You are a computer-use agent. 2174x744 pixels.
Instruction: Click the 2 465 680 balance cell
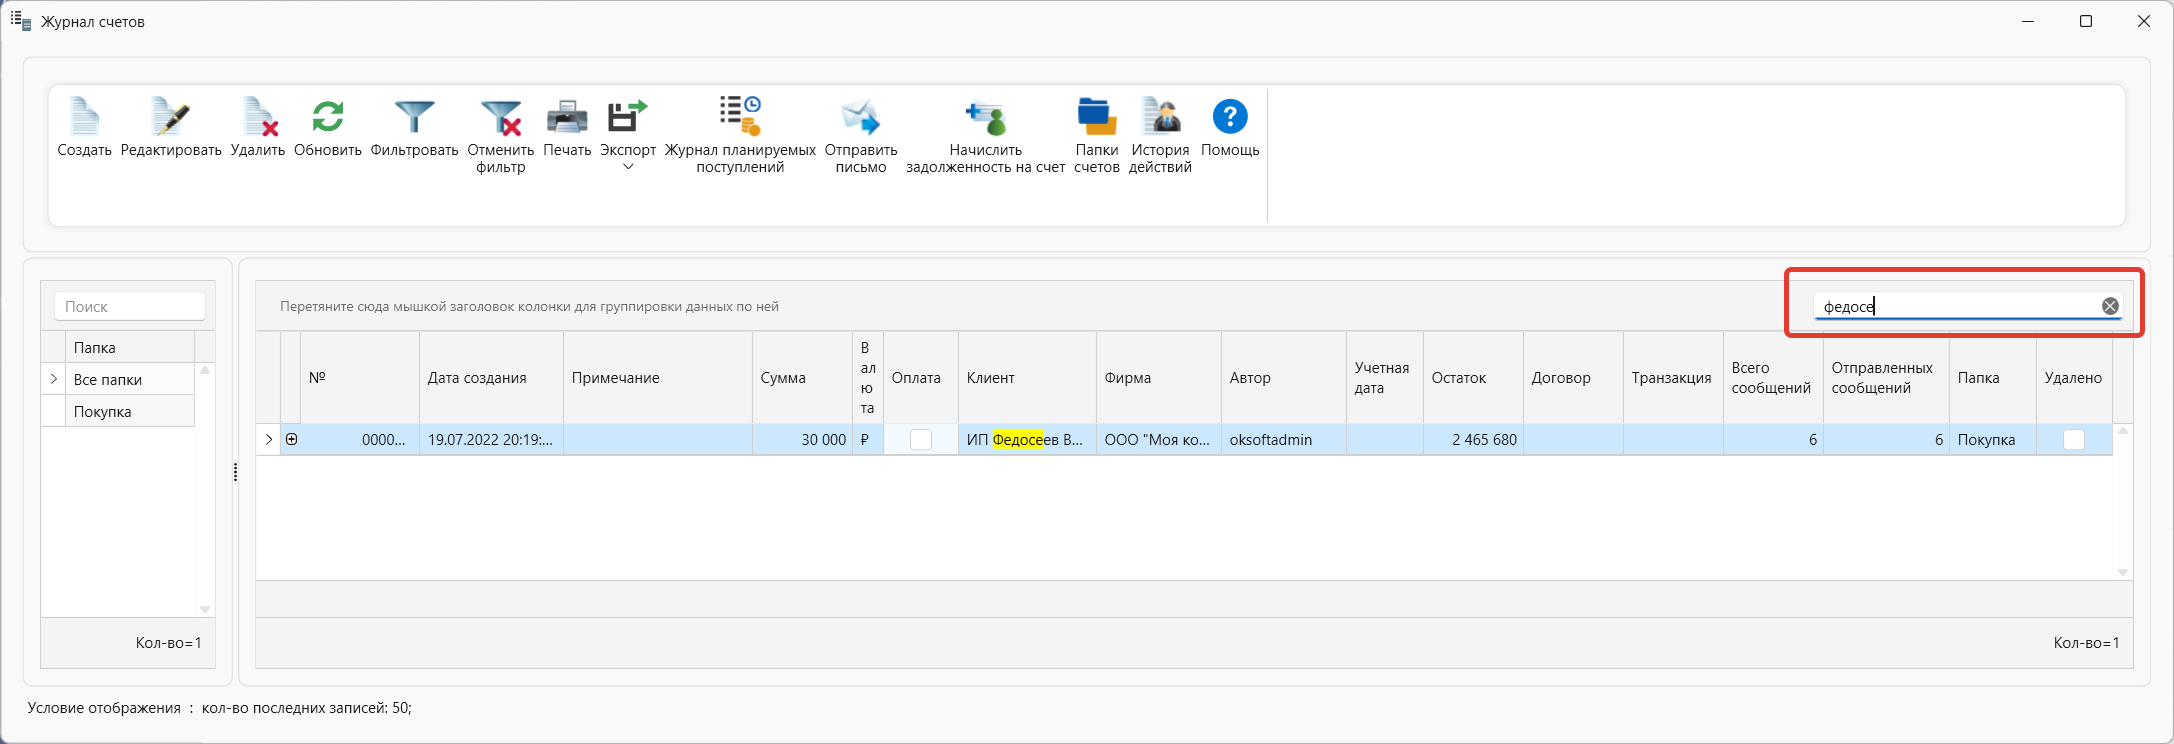tap(1474, 440)
